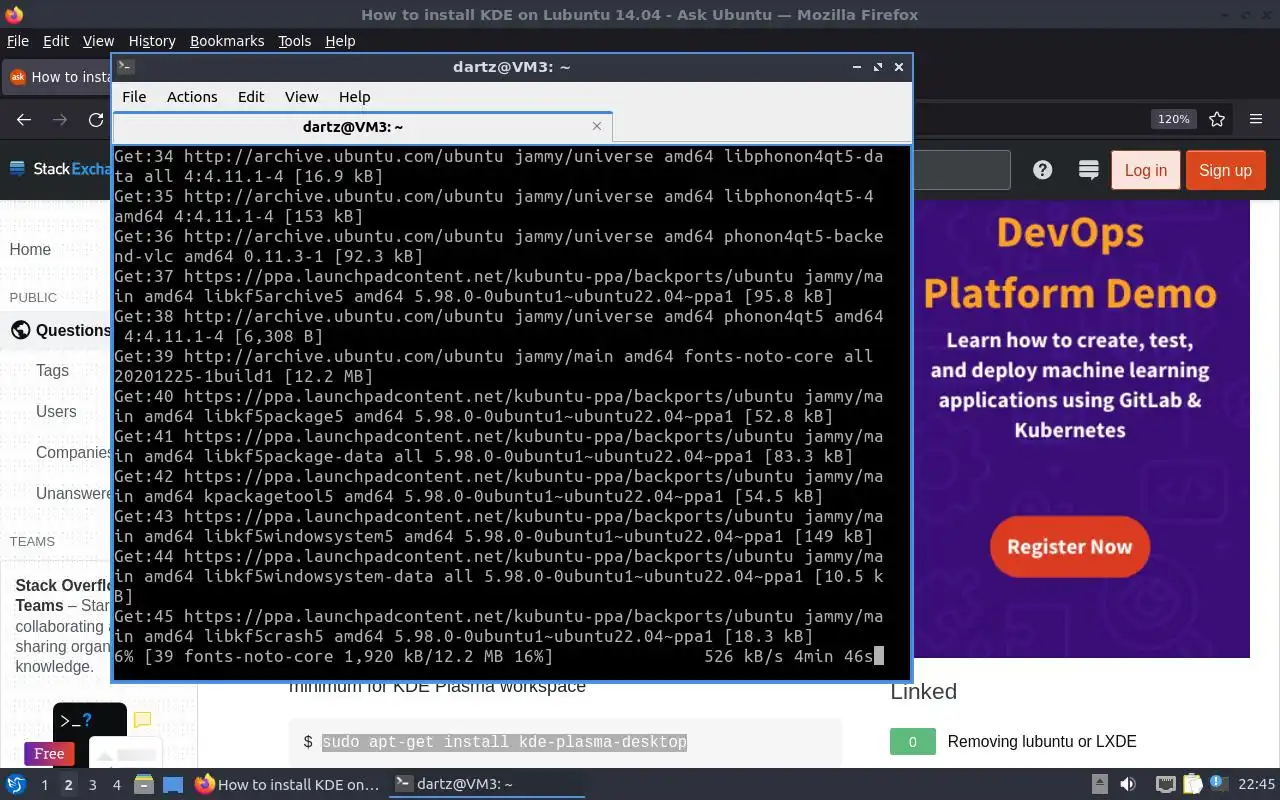The width and height of the screenshot is (1280, 800).
Task: Close the terminal window
Action: [x=899, y=67]
